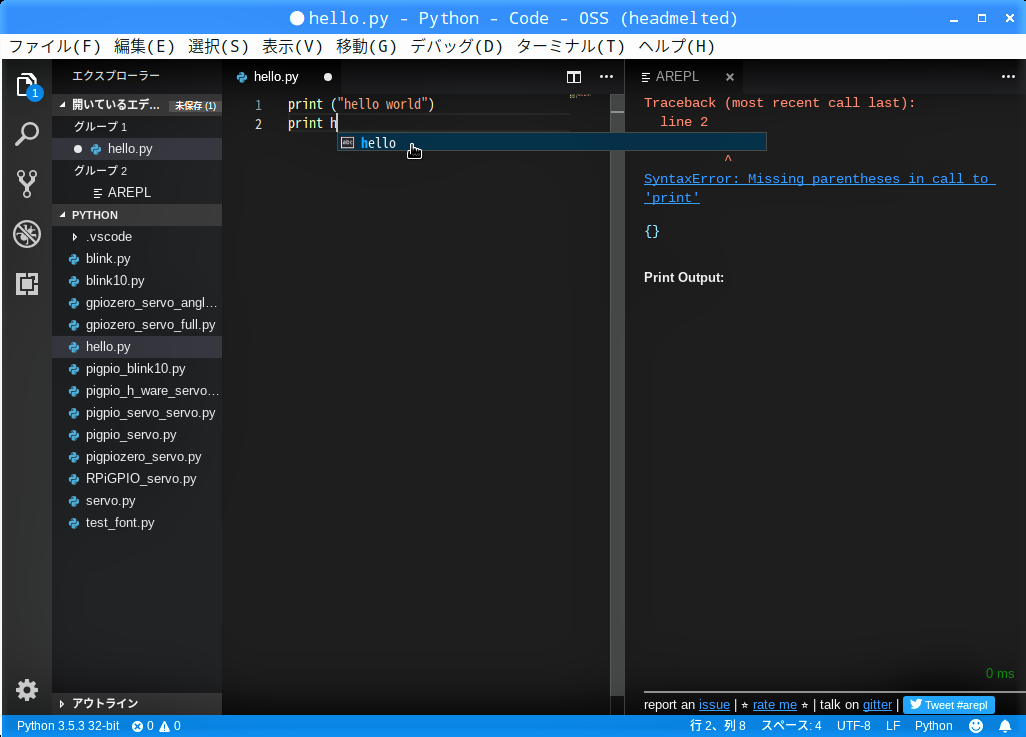Open hello.py under グループ 1 open editors

point(137,149)
